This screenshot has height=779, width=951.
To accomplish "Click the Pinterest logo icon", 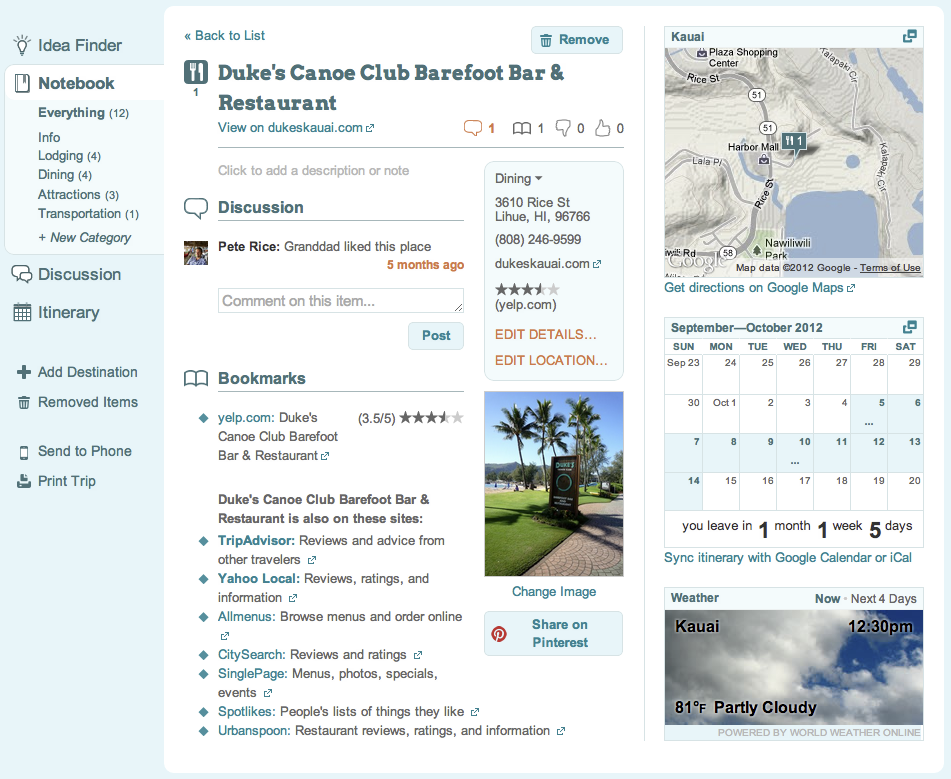I will tap(499, 634).
